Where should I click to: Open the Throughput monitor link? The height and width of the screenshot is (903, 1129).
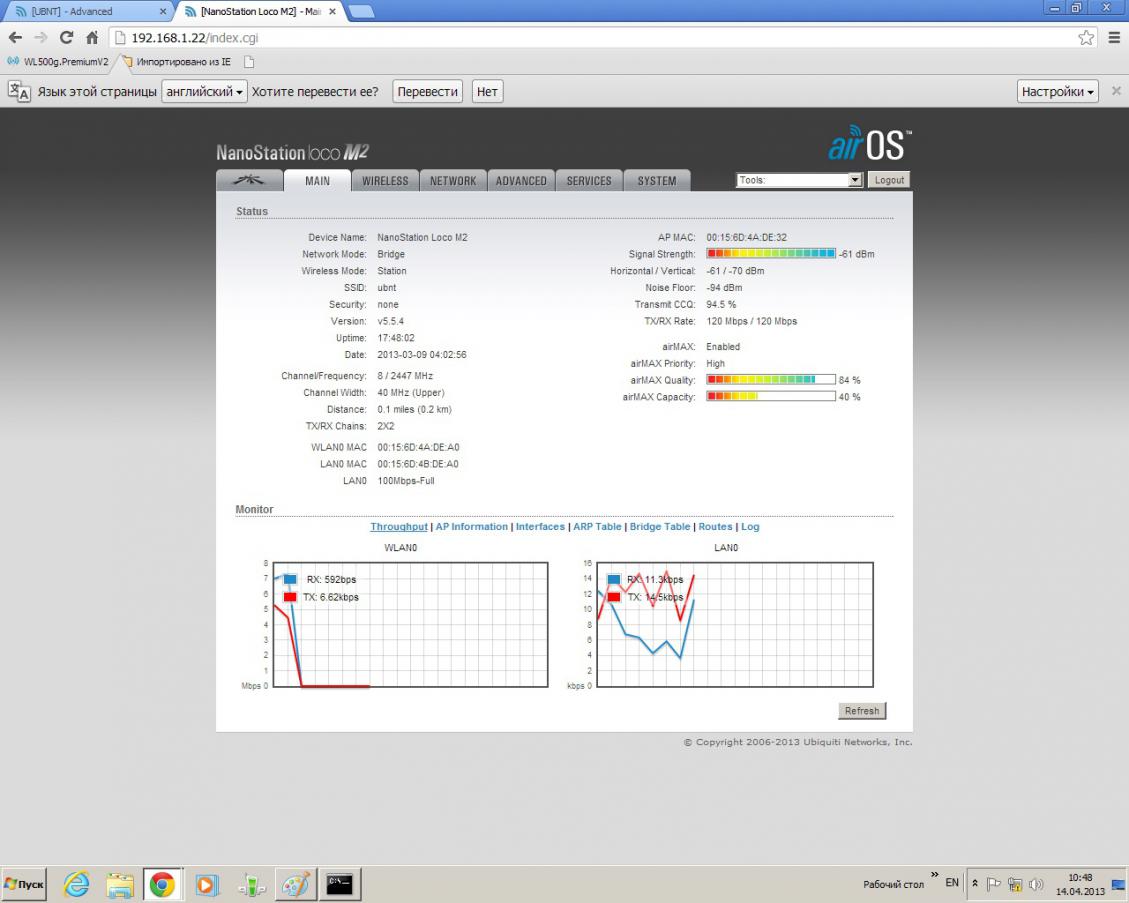pos(399,527)
